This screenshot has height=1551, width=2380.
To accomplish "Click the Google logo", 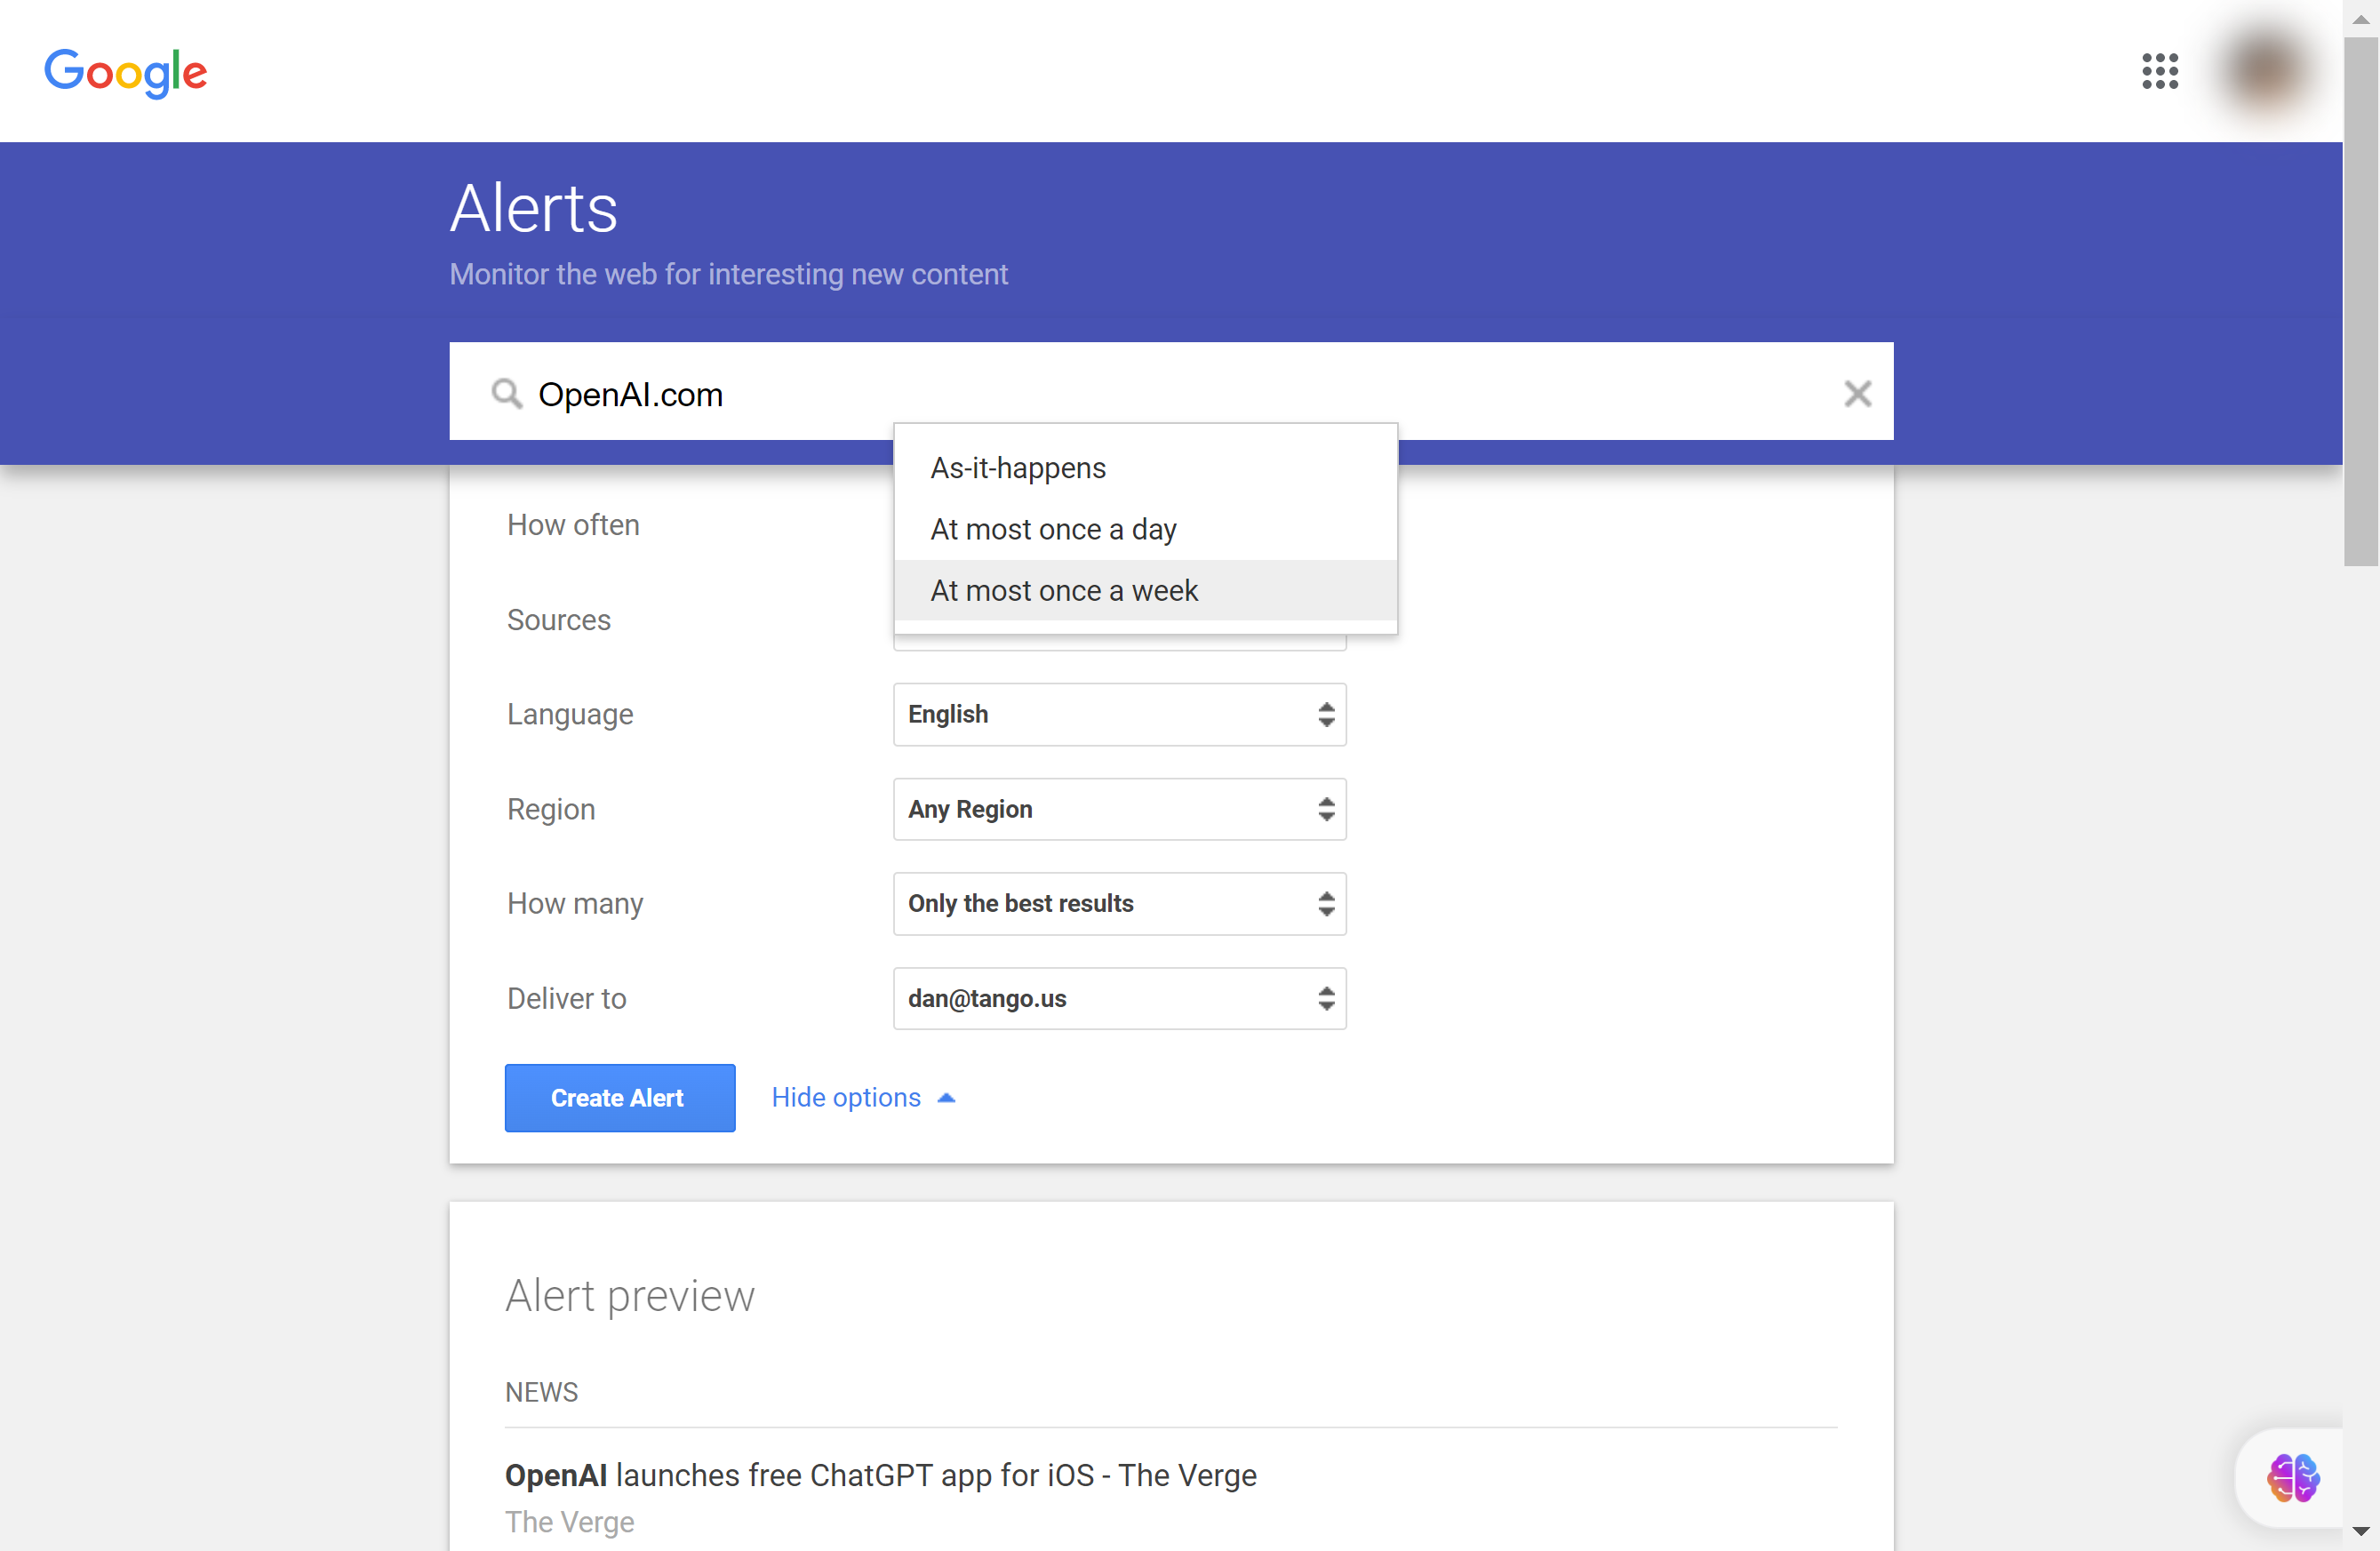I will click(x=126, y=72).
